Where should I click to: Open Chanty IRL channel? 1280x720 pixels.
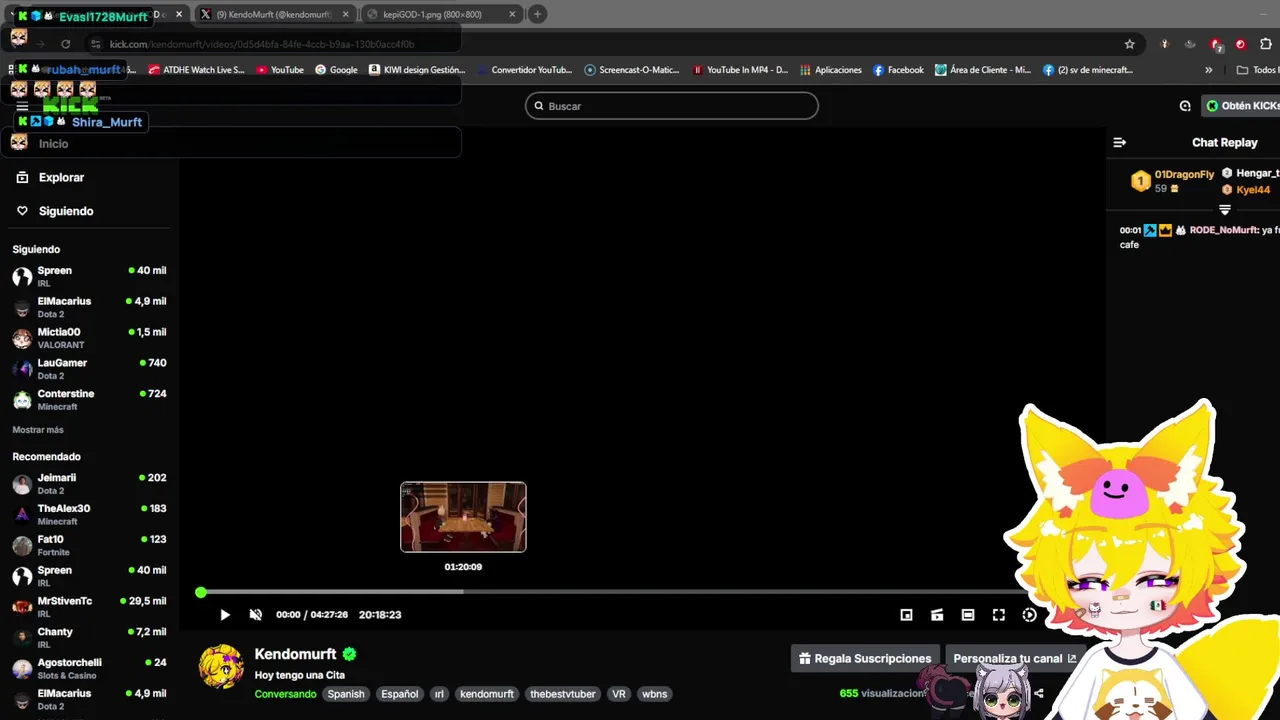click(x=88, y=638)
